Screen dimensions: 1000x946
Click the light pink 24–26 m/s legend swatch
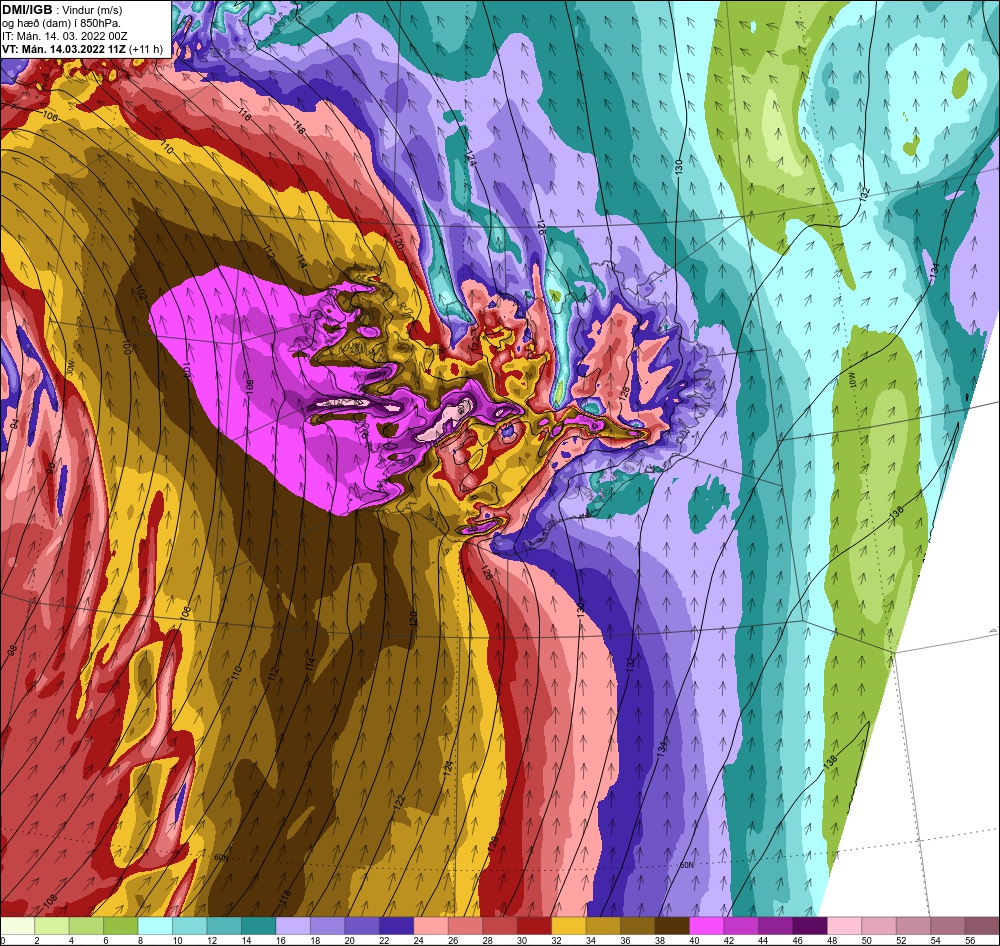[430, 926]
